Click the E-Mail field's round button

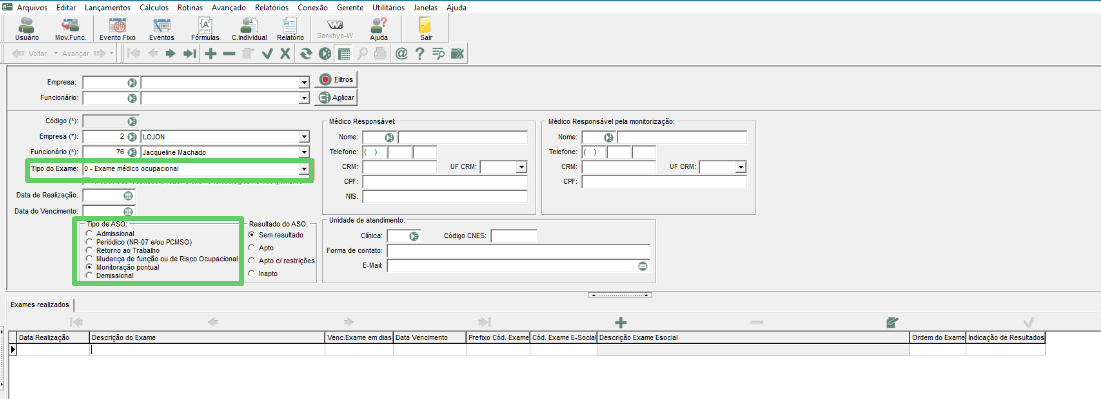coord(642,266)
